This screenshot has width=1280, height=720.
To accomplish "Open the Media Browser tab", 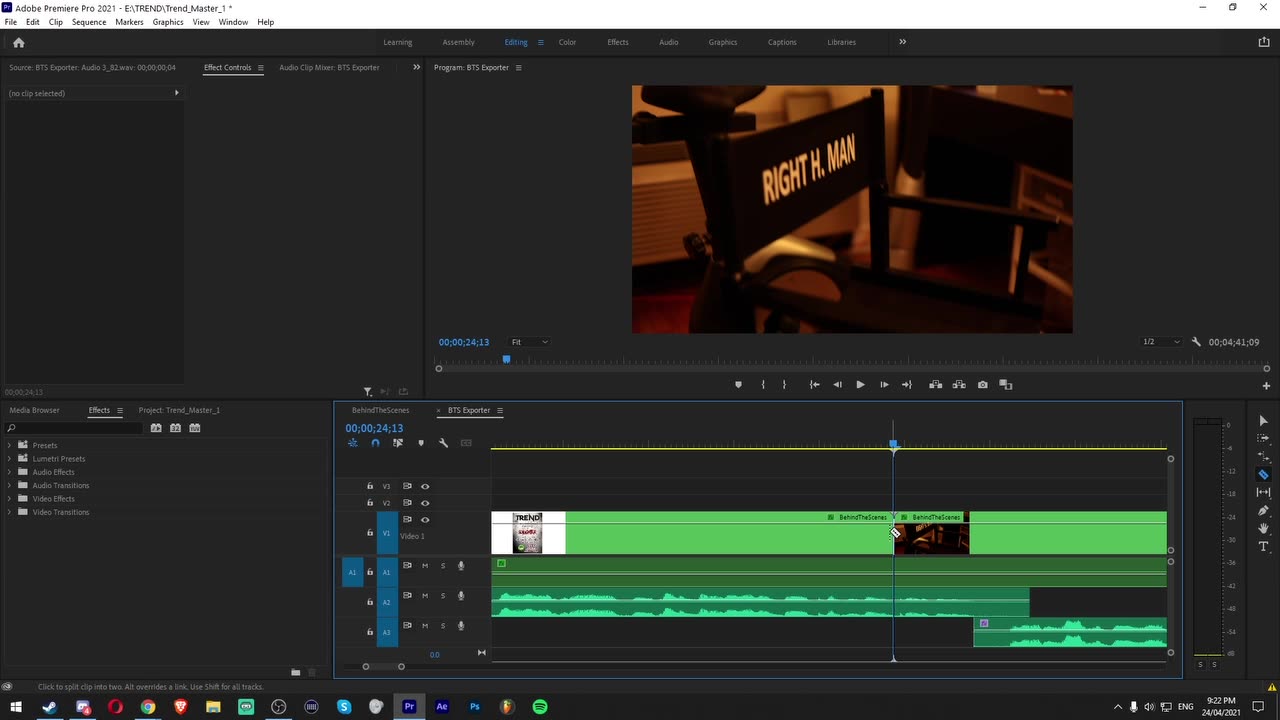I will tap(34, 410).
